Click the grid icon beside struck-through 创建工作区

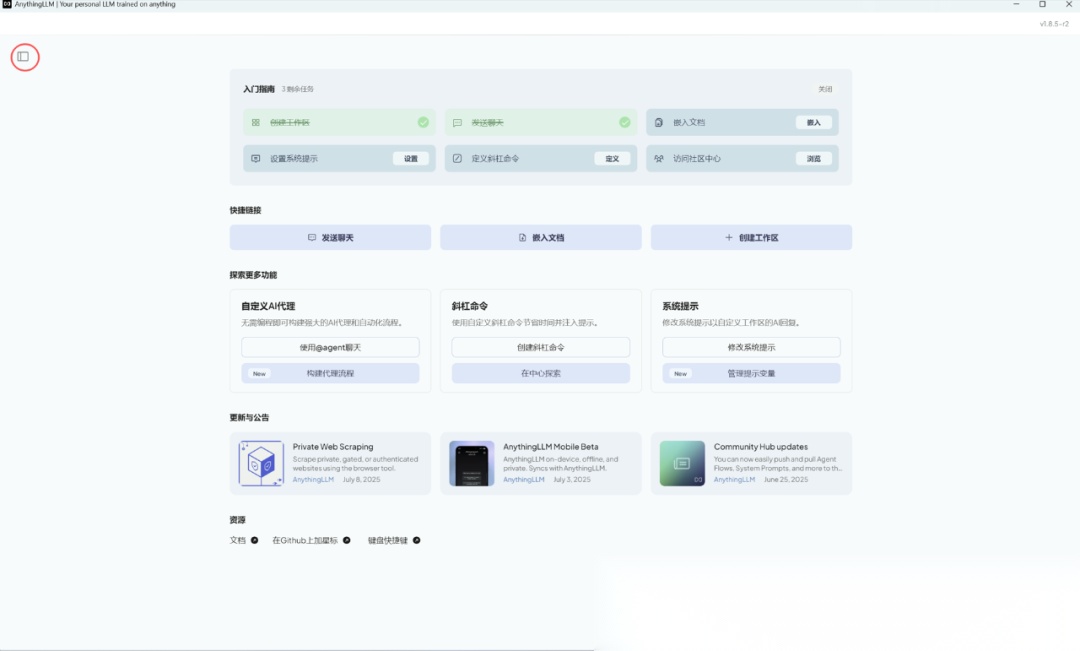pyautogui.click(x=256, y=123)
